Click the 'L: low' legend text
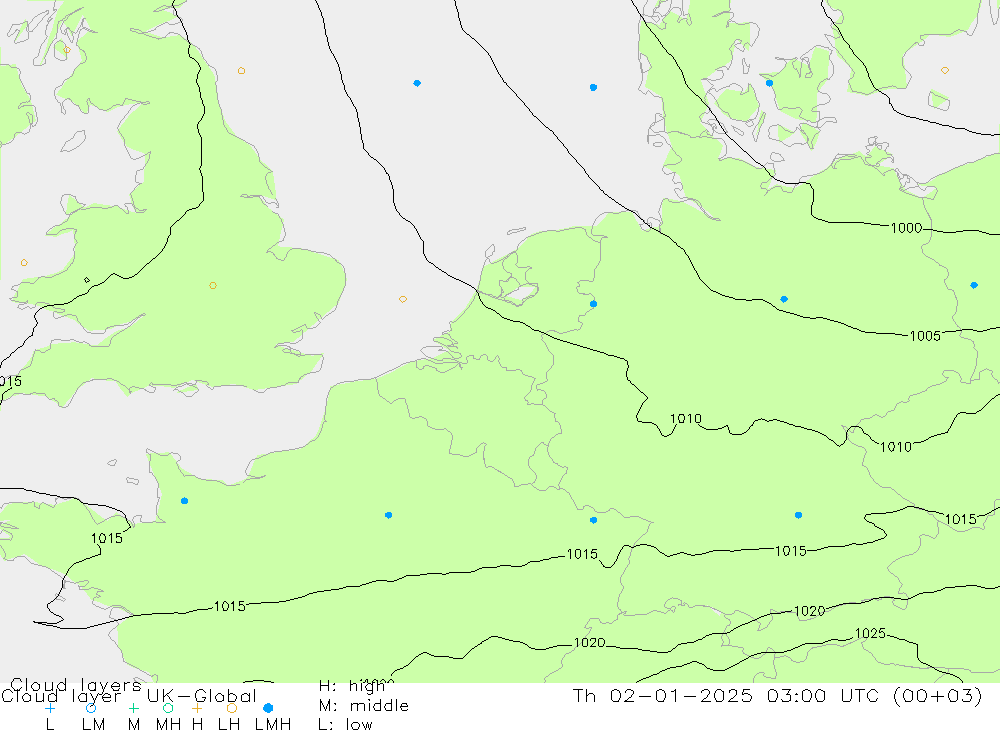The height and width of the screenshot is (733, 1000). point(345,725)
